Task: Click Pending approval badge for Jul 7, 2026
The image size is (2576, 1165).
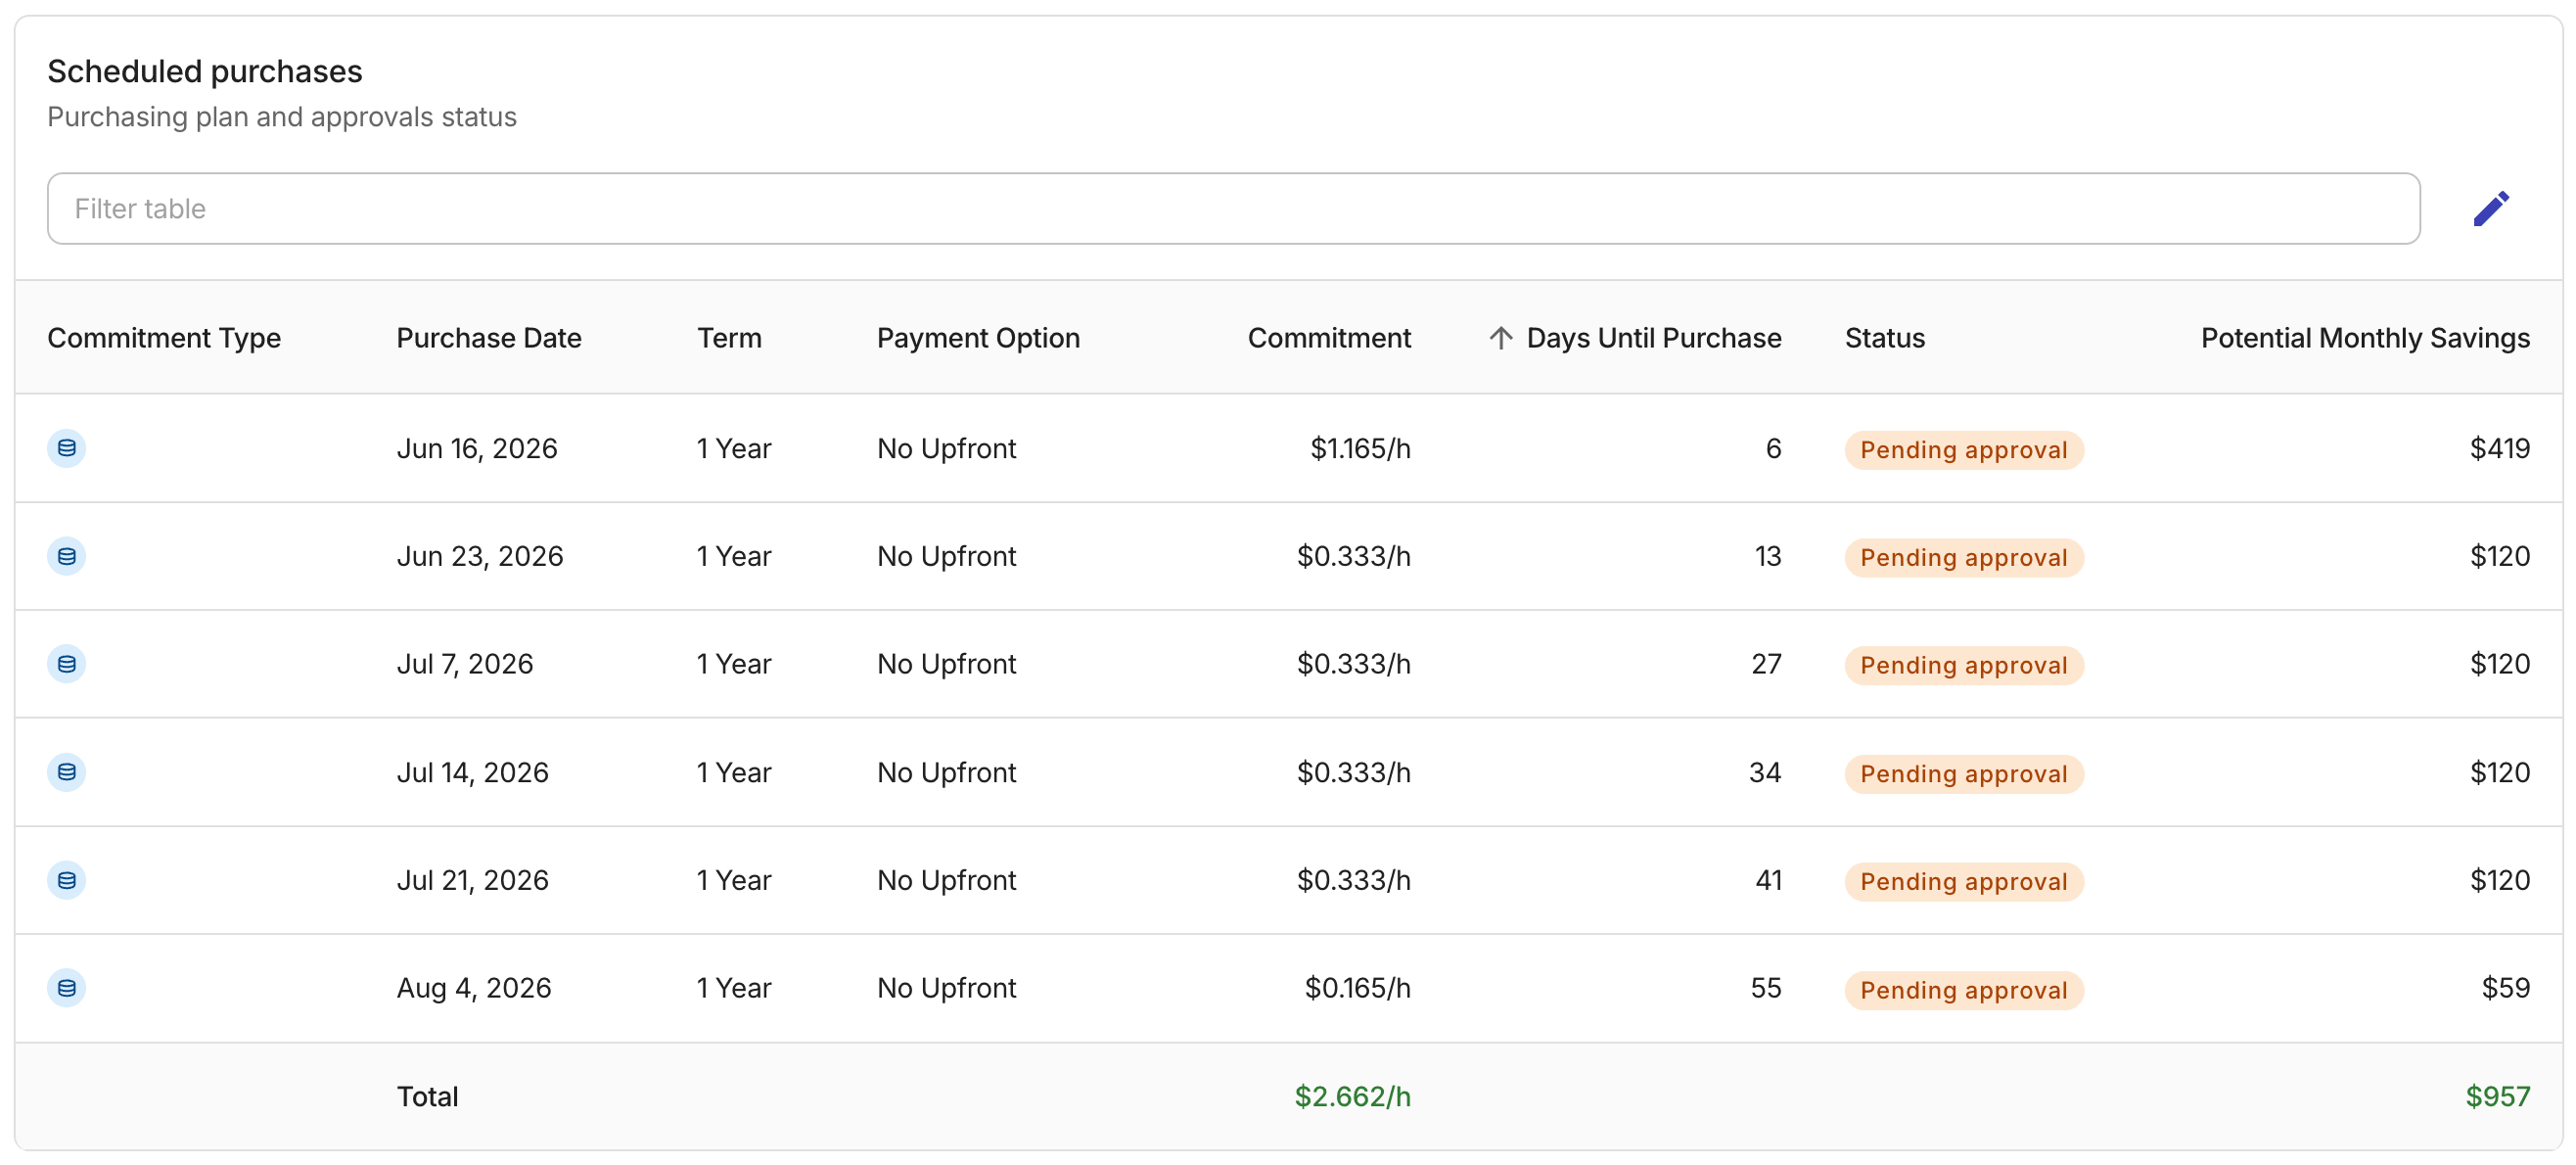Action: click(x=1963, y=666)
